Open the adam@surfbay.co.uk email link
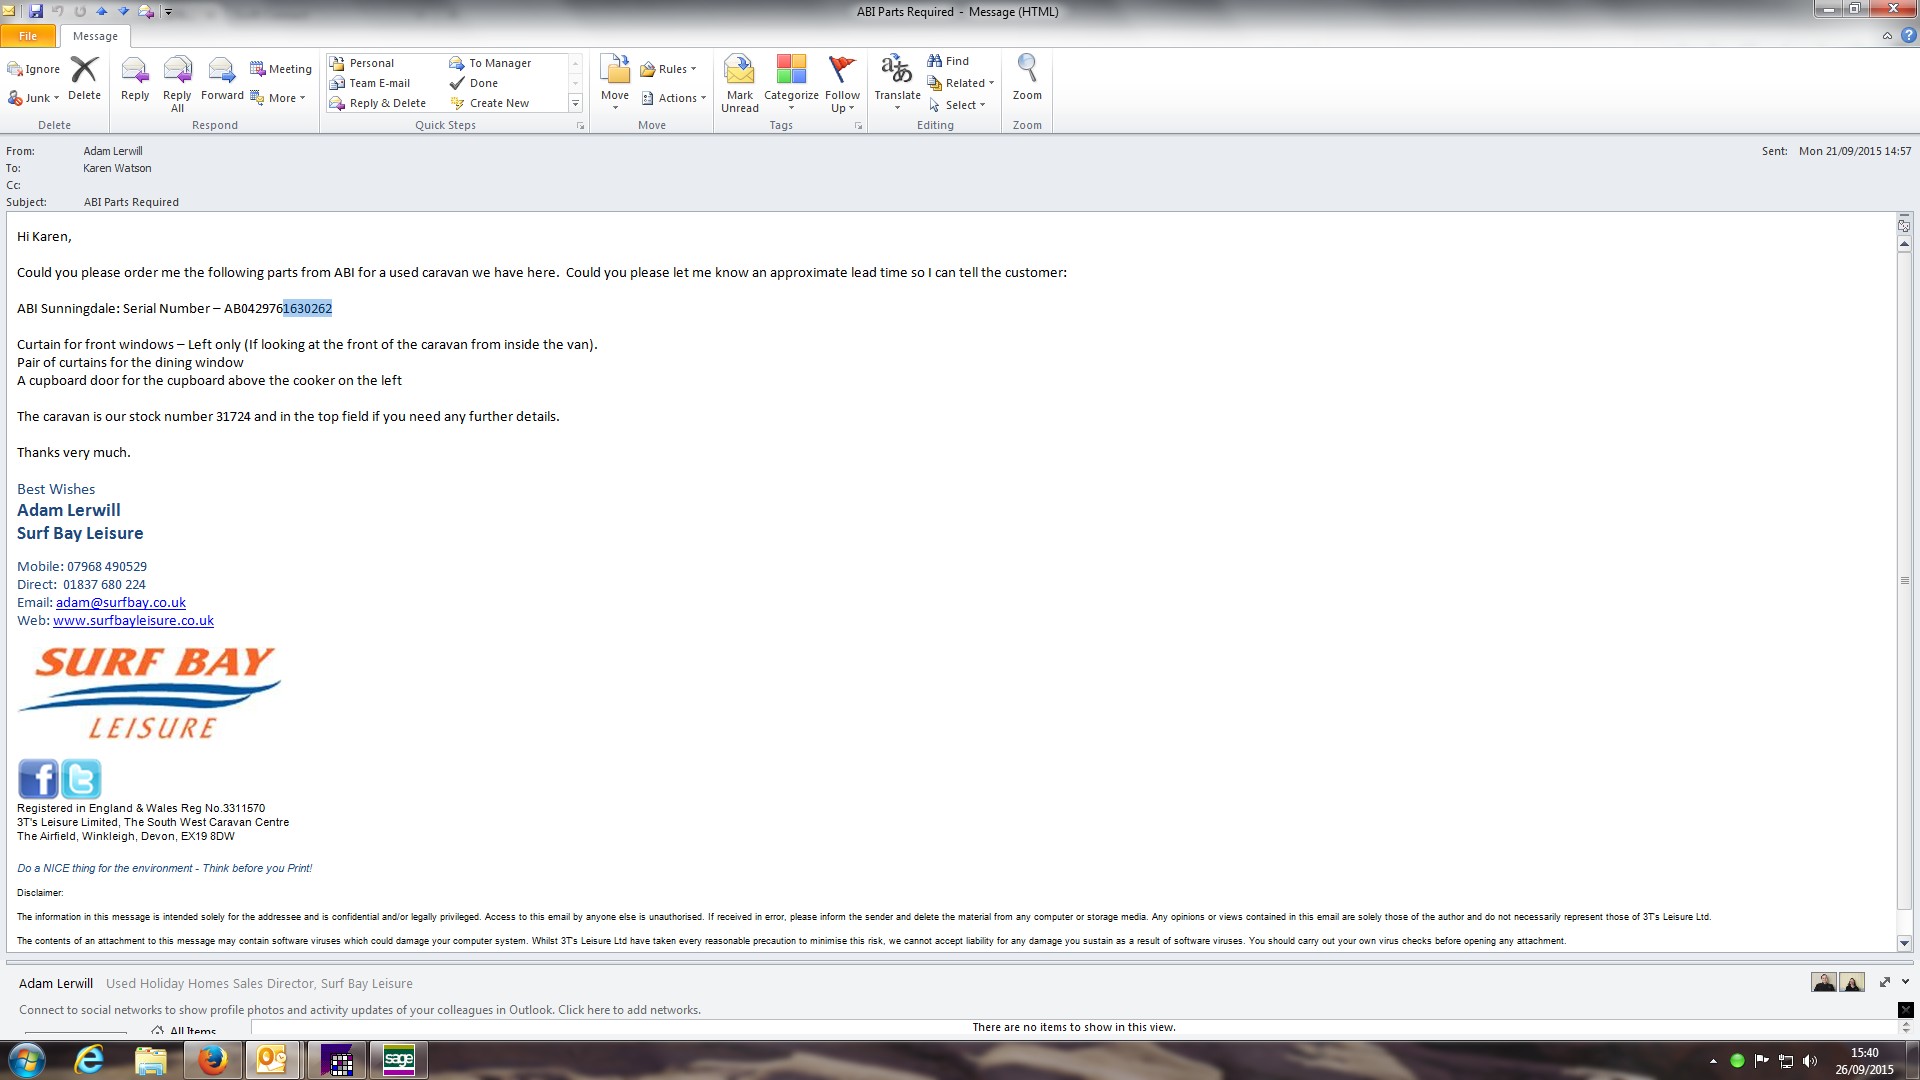 click(x=121, y=602)
